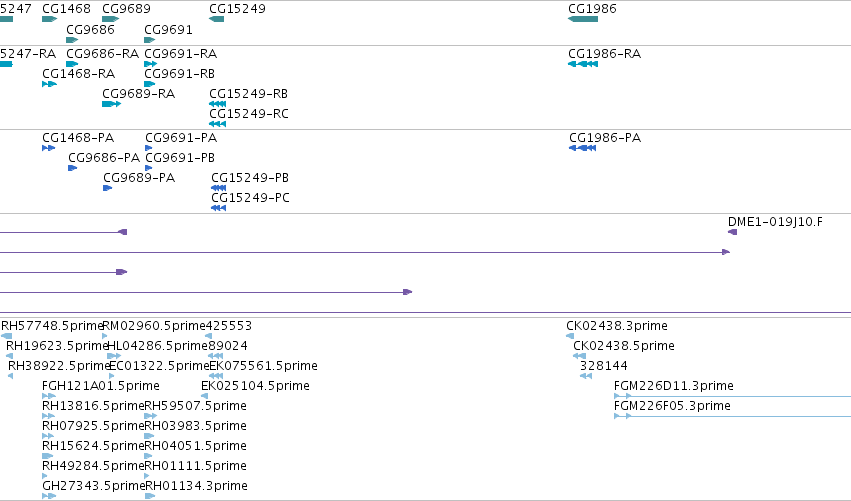The width and height of the screenshot is (851, 501).
Task: Click the EK075561.5prime EST label
Action: pos(263,365)
